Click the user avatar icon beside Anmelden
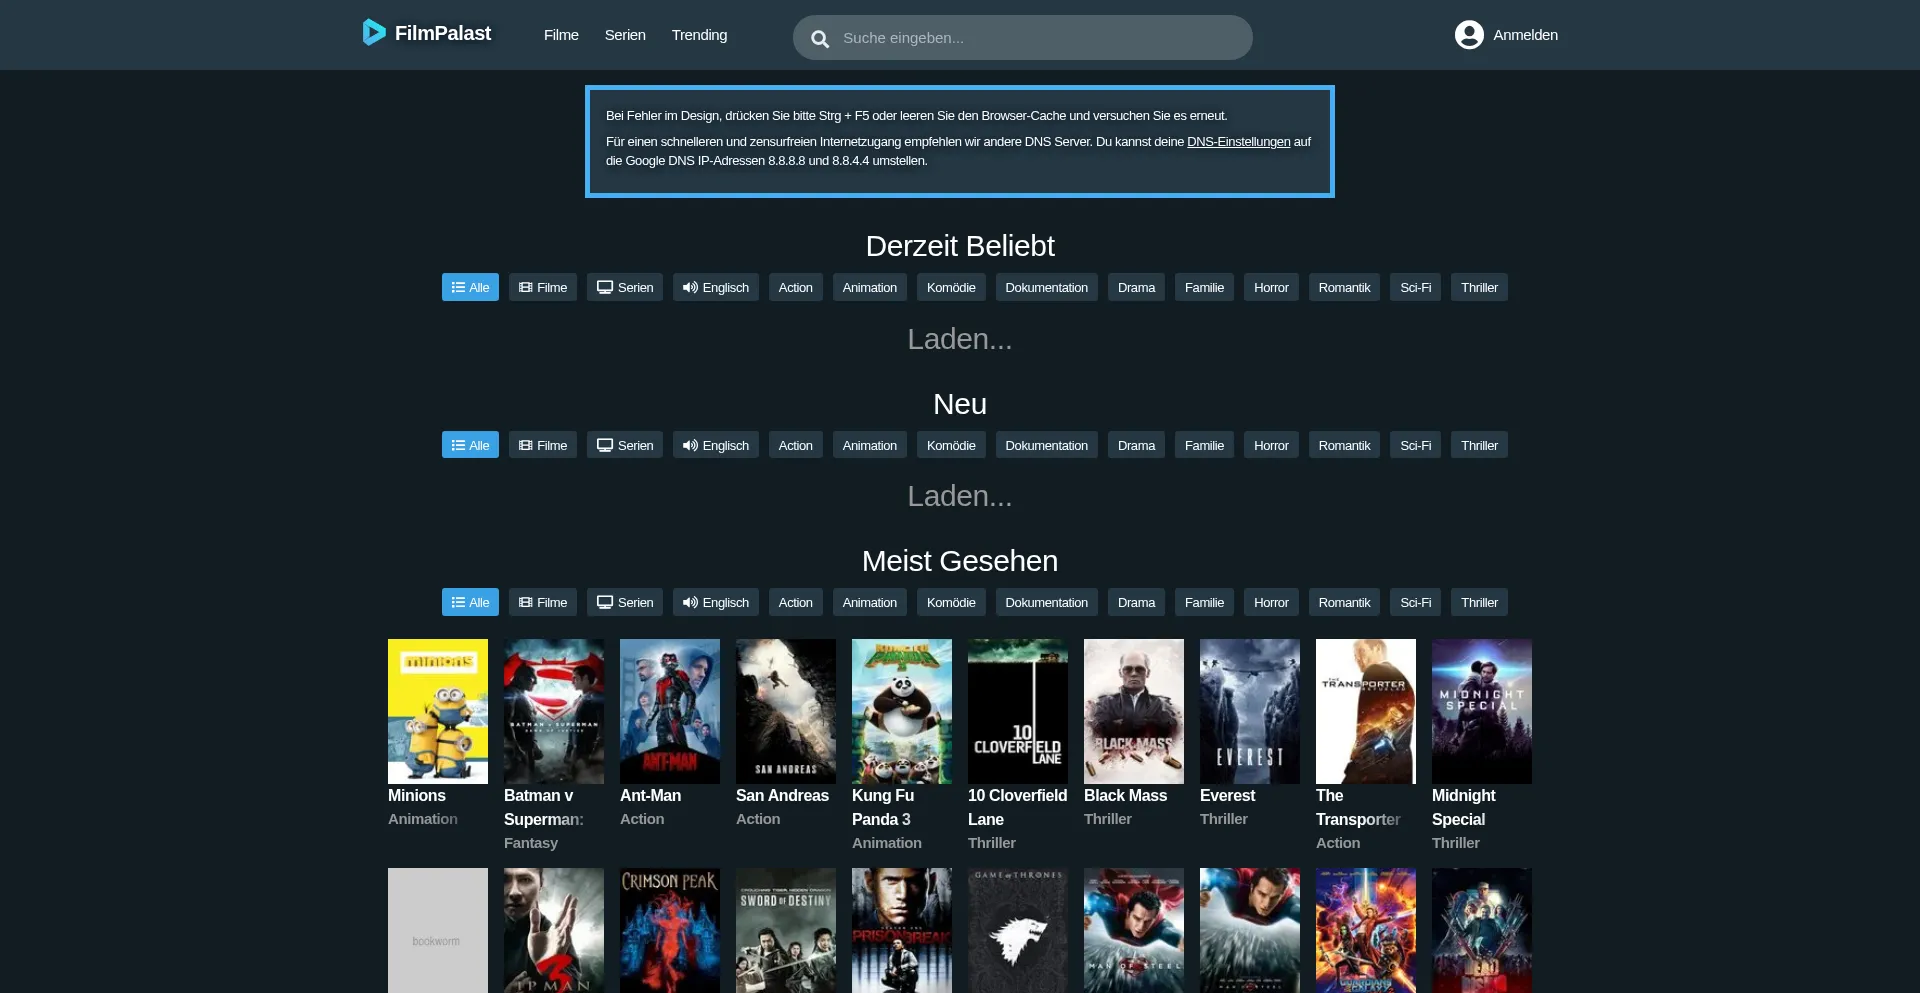This screenshot has width=1920, height=993. coord(1469,35)
